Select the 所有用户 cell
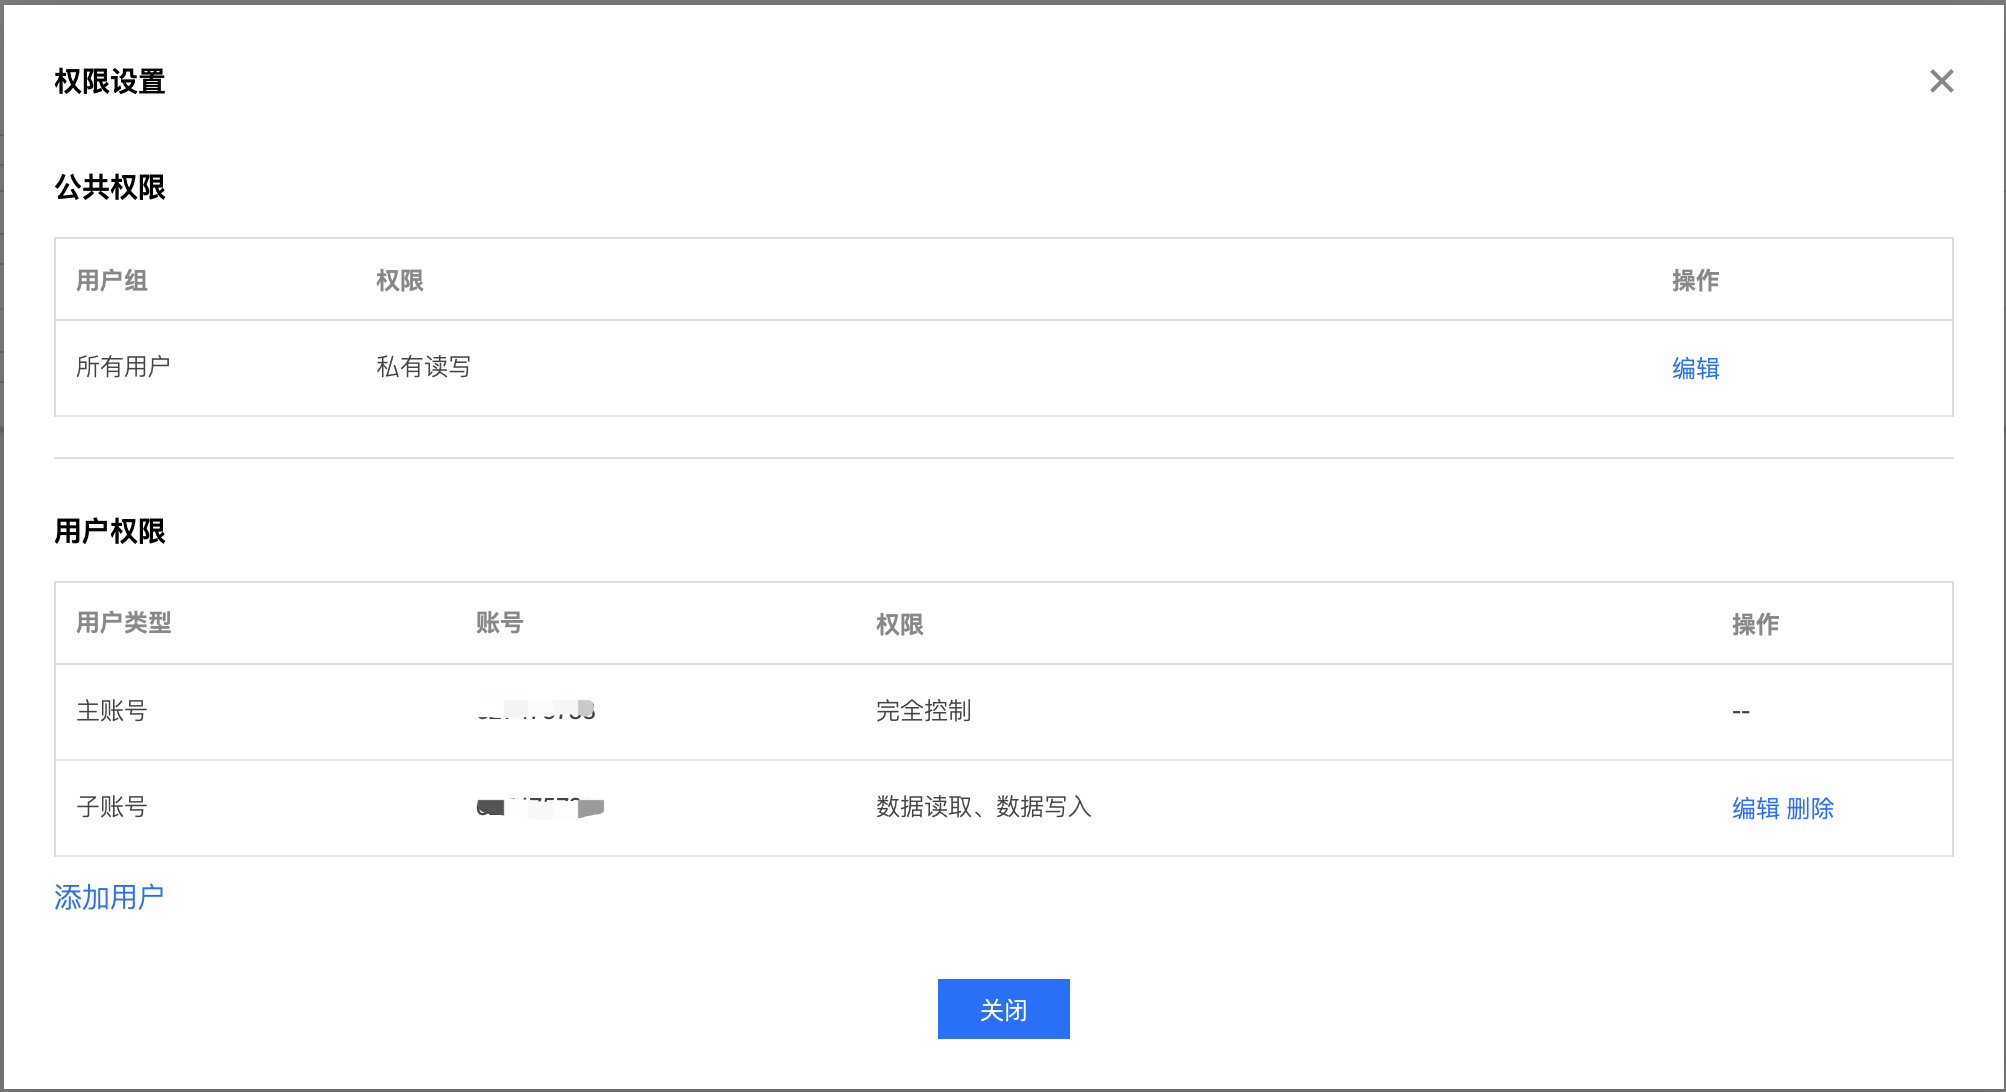The image size is (2006, 1092). (123, 367)
